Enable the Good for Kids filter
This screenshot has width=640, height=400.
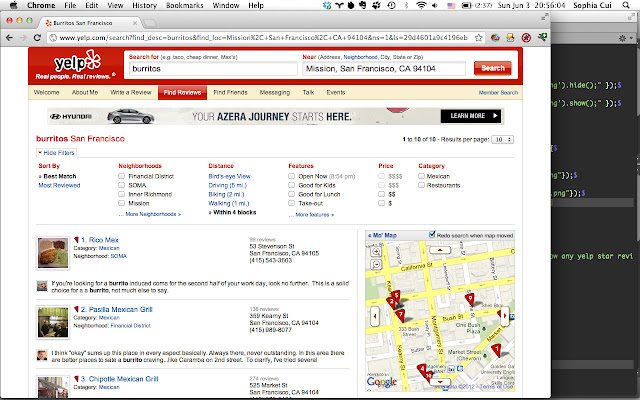click(x=291, y=185)
